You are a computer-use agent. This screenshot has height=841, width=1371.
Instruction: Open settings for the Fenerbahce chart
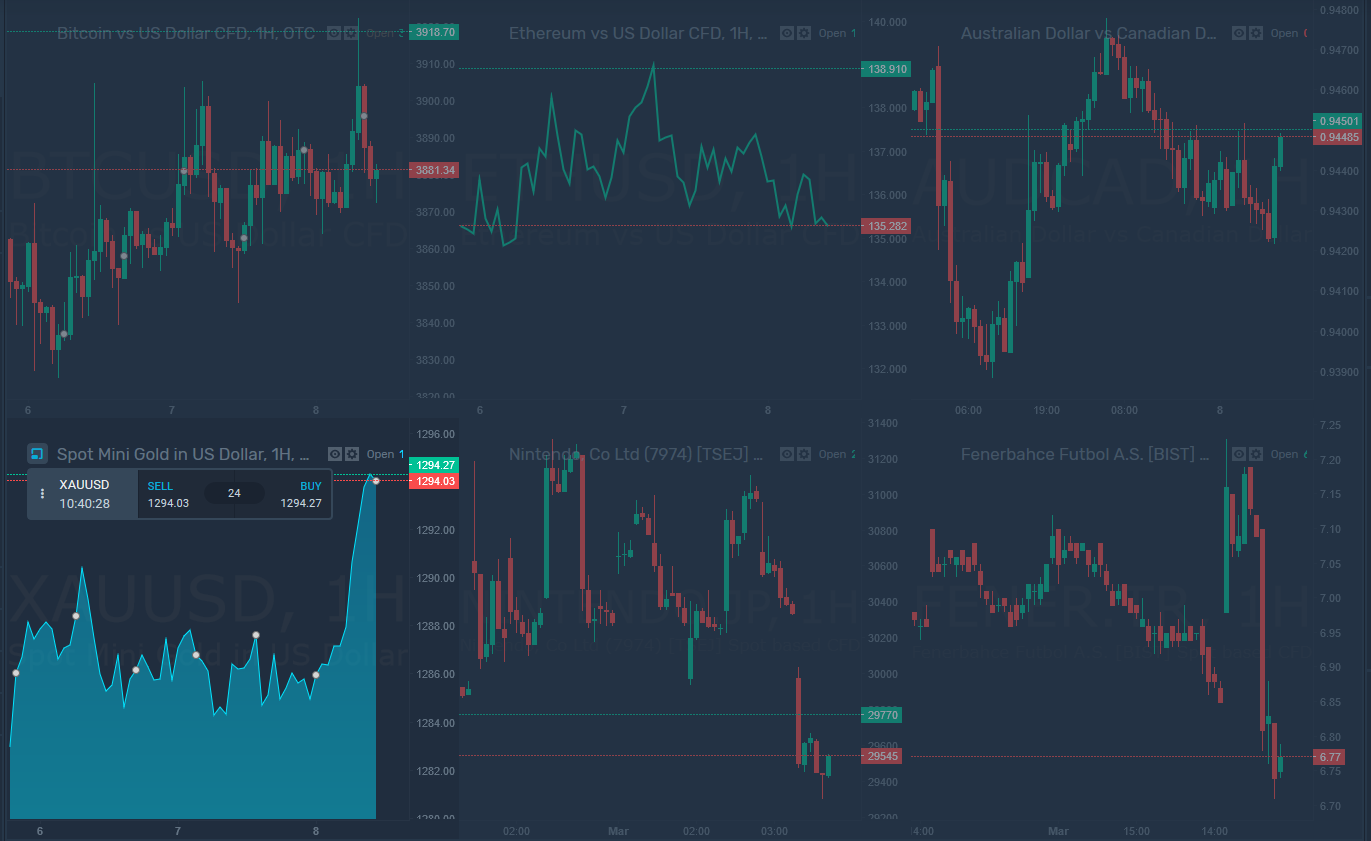tap(1256, 454)
